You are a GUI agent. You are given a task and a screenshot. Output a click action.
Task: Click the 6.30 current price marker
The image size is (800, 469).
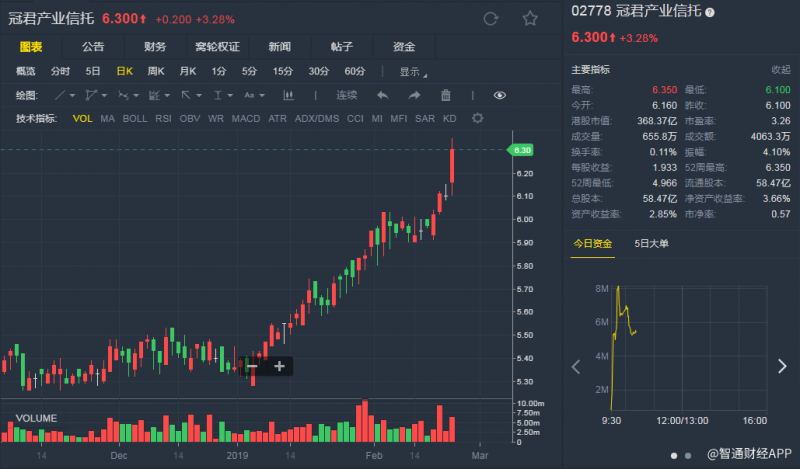click(x=520, y=150)
